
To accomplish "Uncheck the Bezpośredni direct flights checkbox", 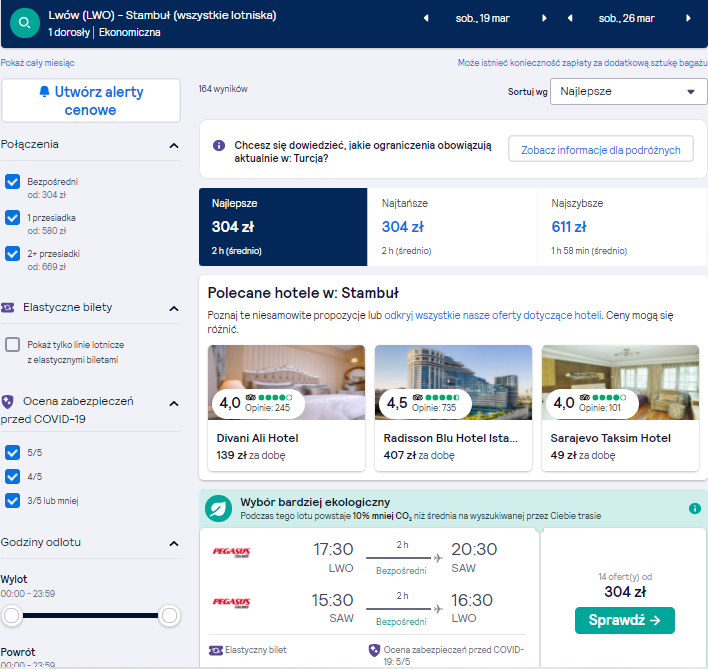I will [13, 182].
